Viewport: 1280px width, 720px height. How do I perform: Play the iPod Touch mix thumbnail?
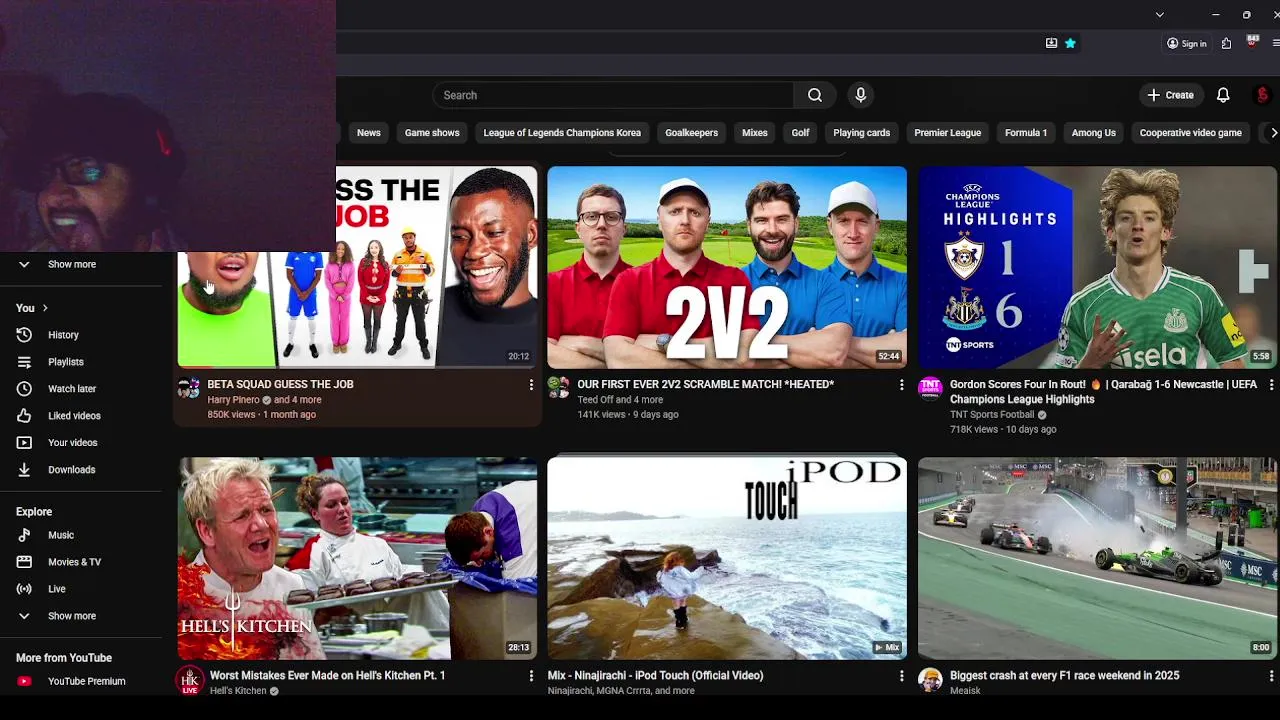point(727,559)
